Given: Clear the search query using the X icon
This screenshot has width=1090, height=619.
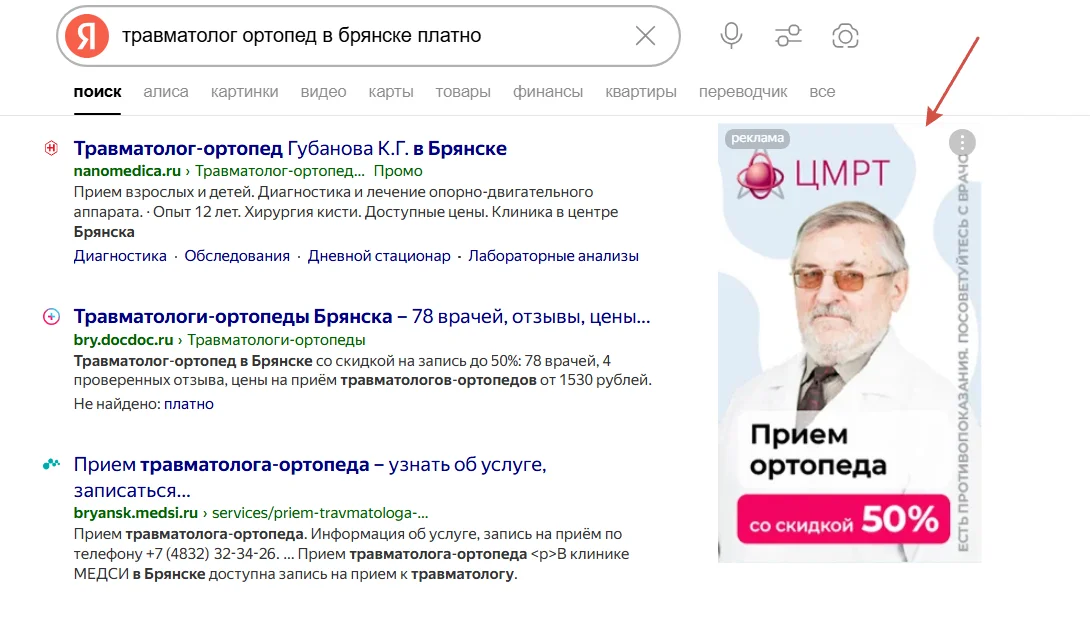Looking at the screenshot, I should point(646,35).
